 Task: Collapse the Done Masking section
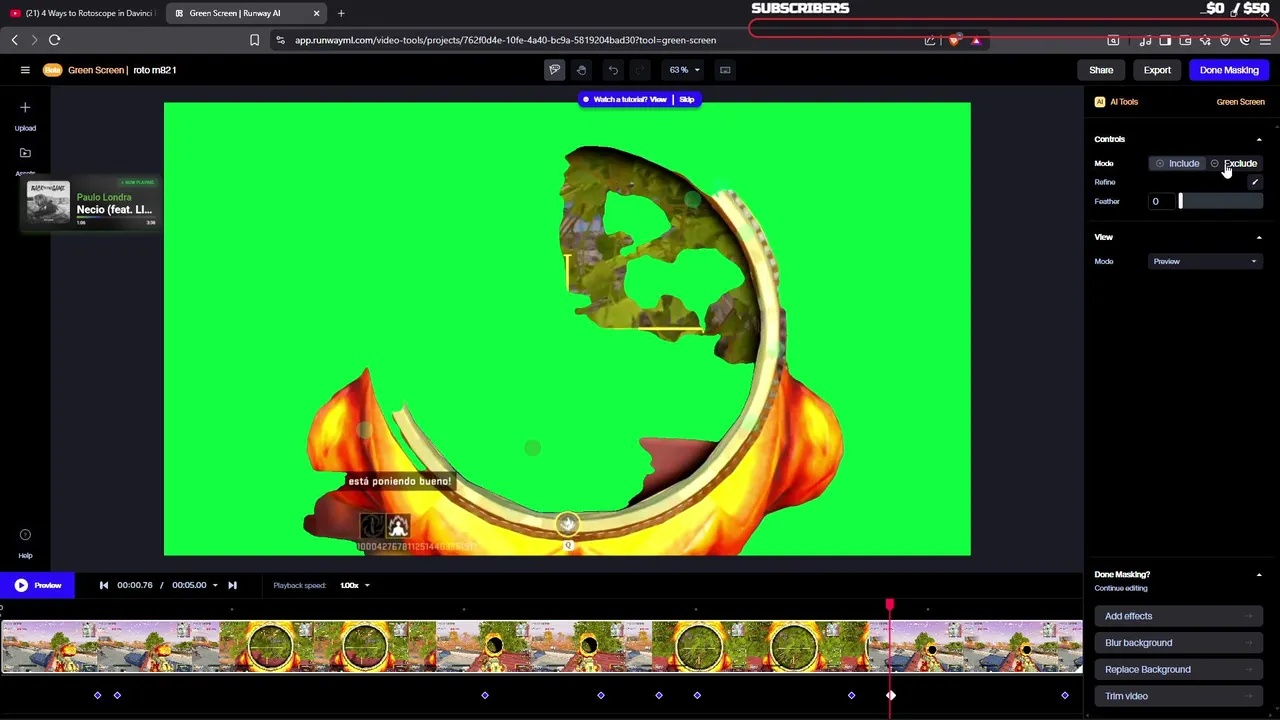[x=1259, y=575]
